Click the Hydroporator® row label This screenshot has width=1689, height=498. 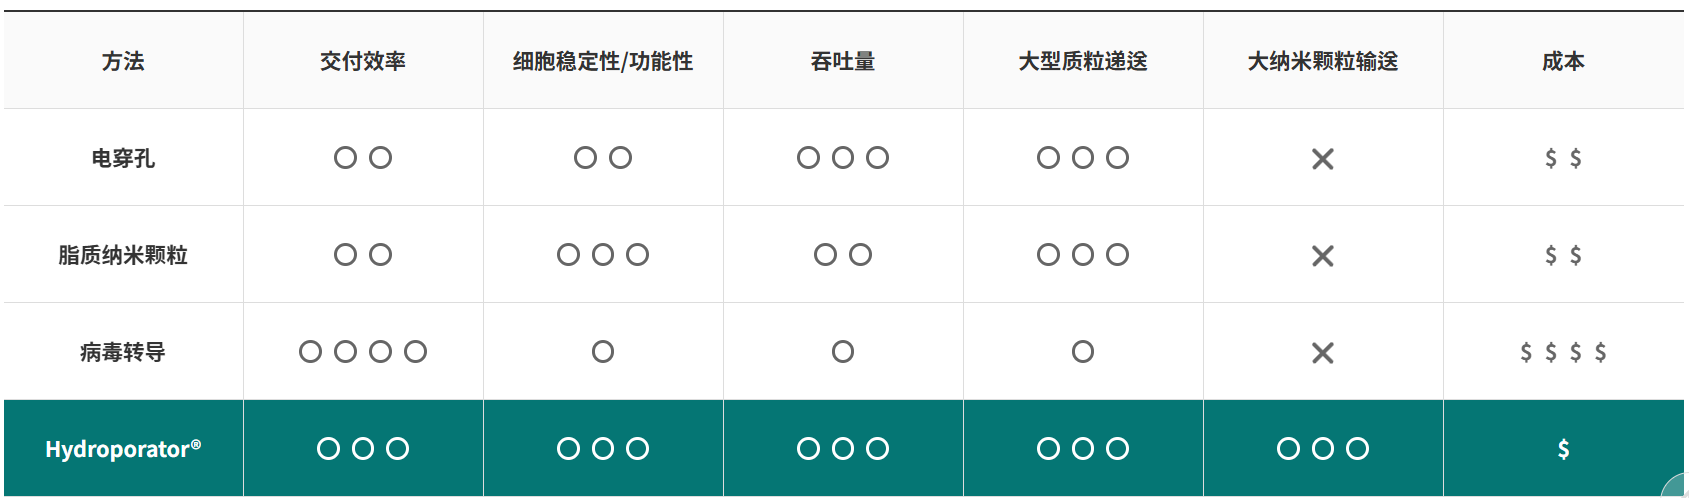[123, 449]
